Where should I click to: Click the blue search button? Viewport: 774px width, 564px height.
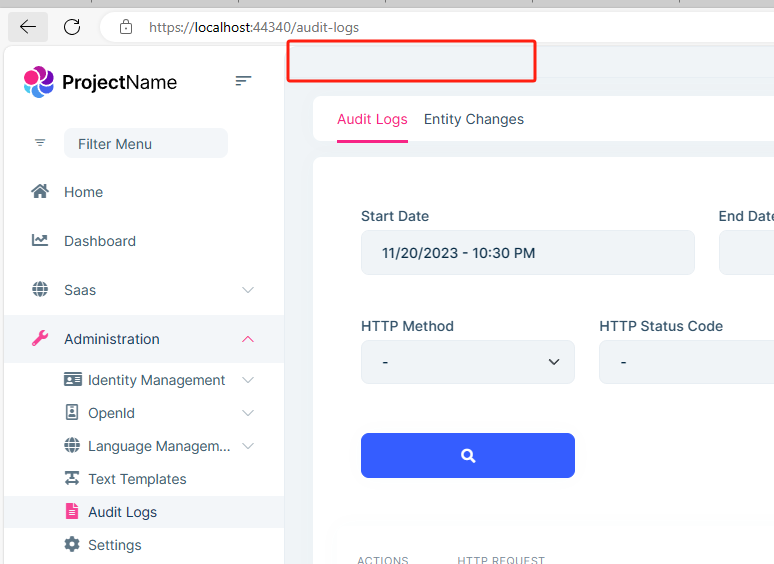(467, 455)
